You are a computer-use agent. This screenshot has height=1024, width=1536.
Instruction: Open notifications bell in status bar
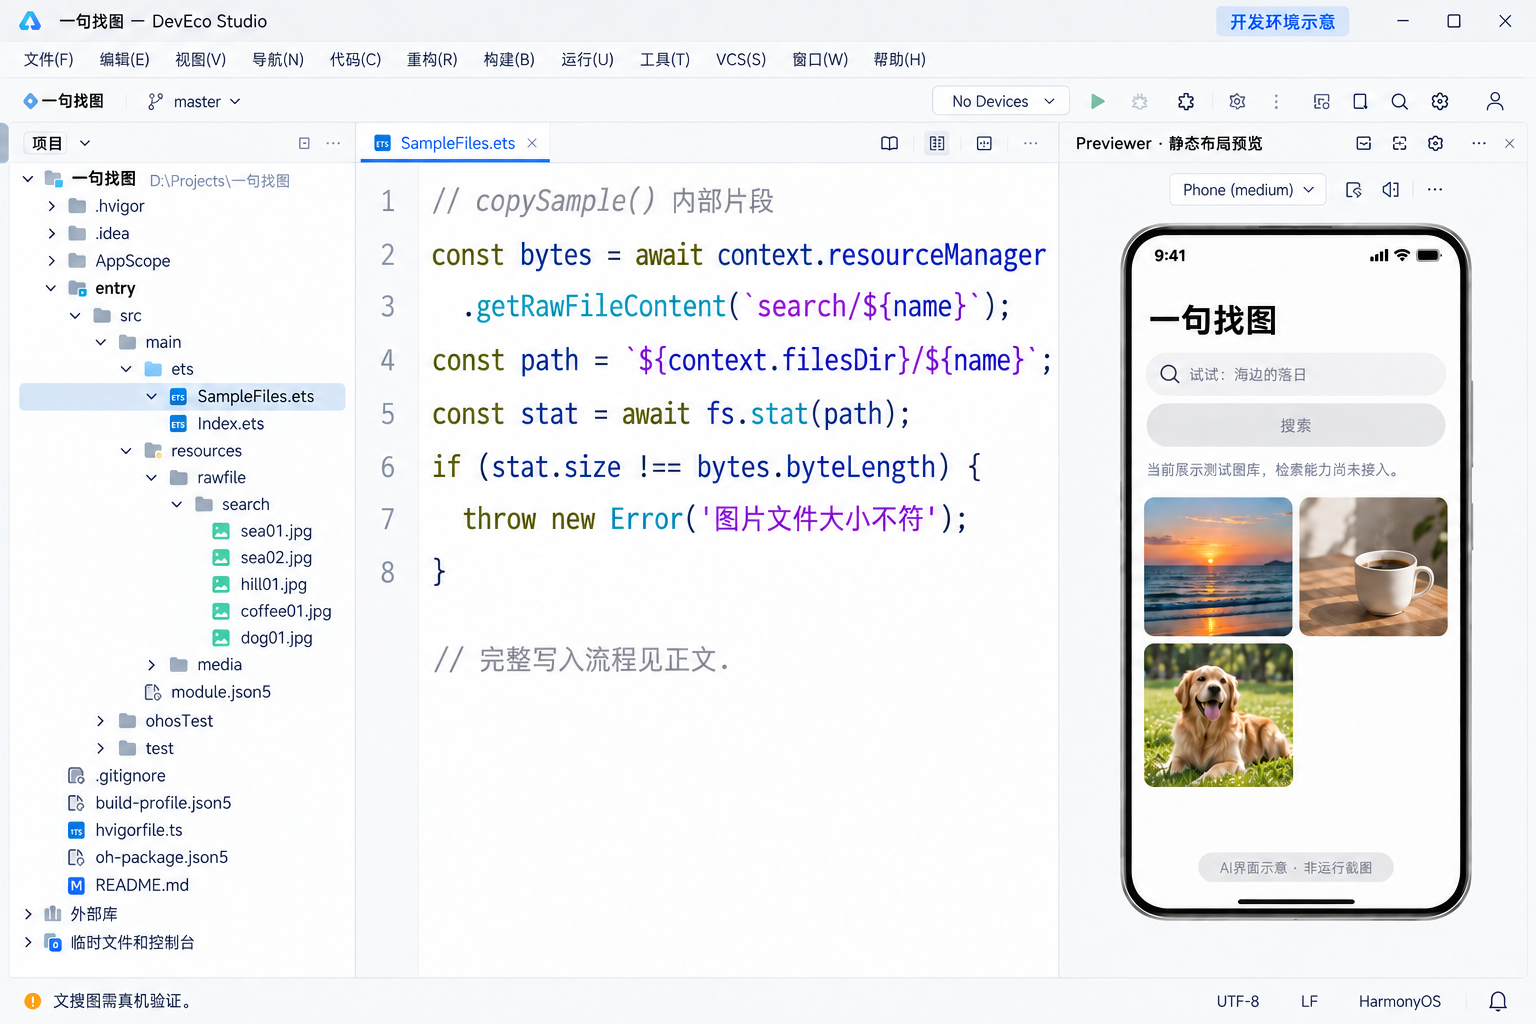coord(1498,1001)
